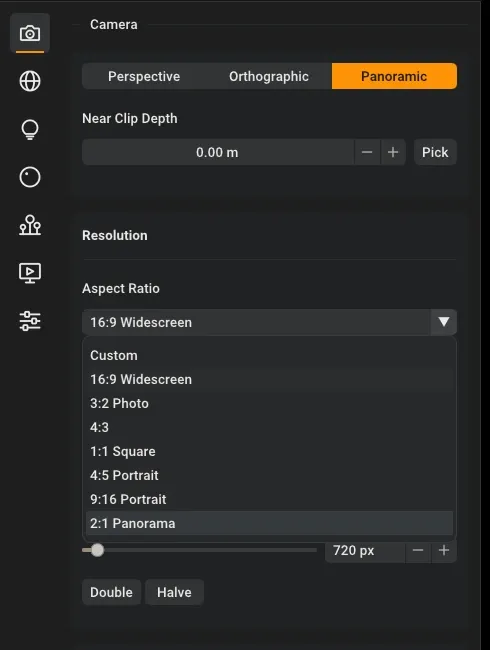Increase resolution with the plus stepper

tap(444, 551)
